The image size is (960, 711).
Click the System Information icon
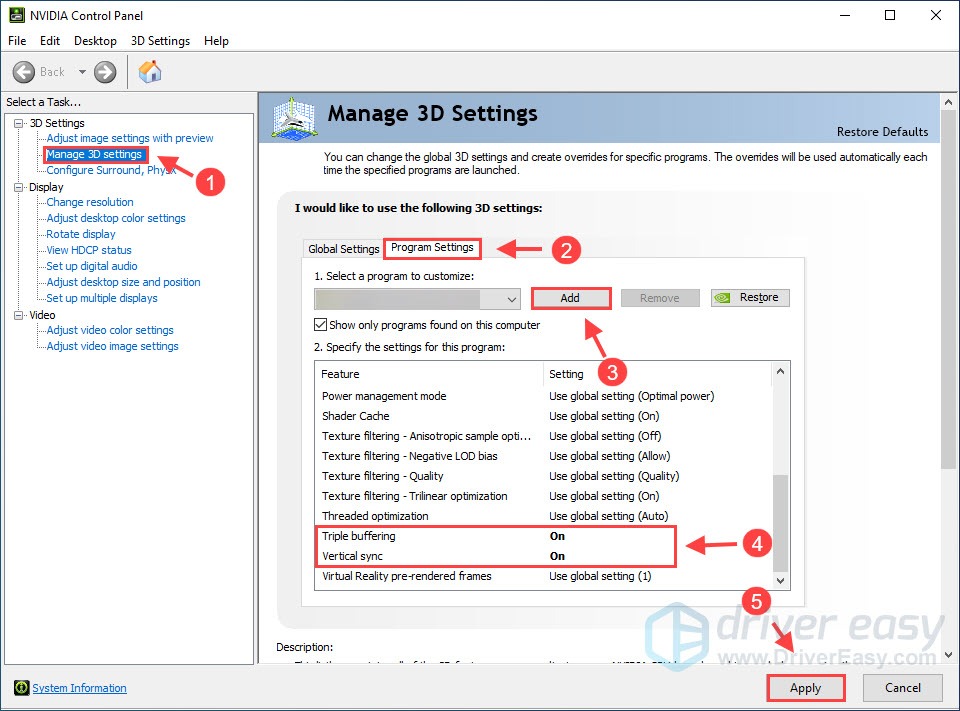click(x=21, y=688)
